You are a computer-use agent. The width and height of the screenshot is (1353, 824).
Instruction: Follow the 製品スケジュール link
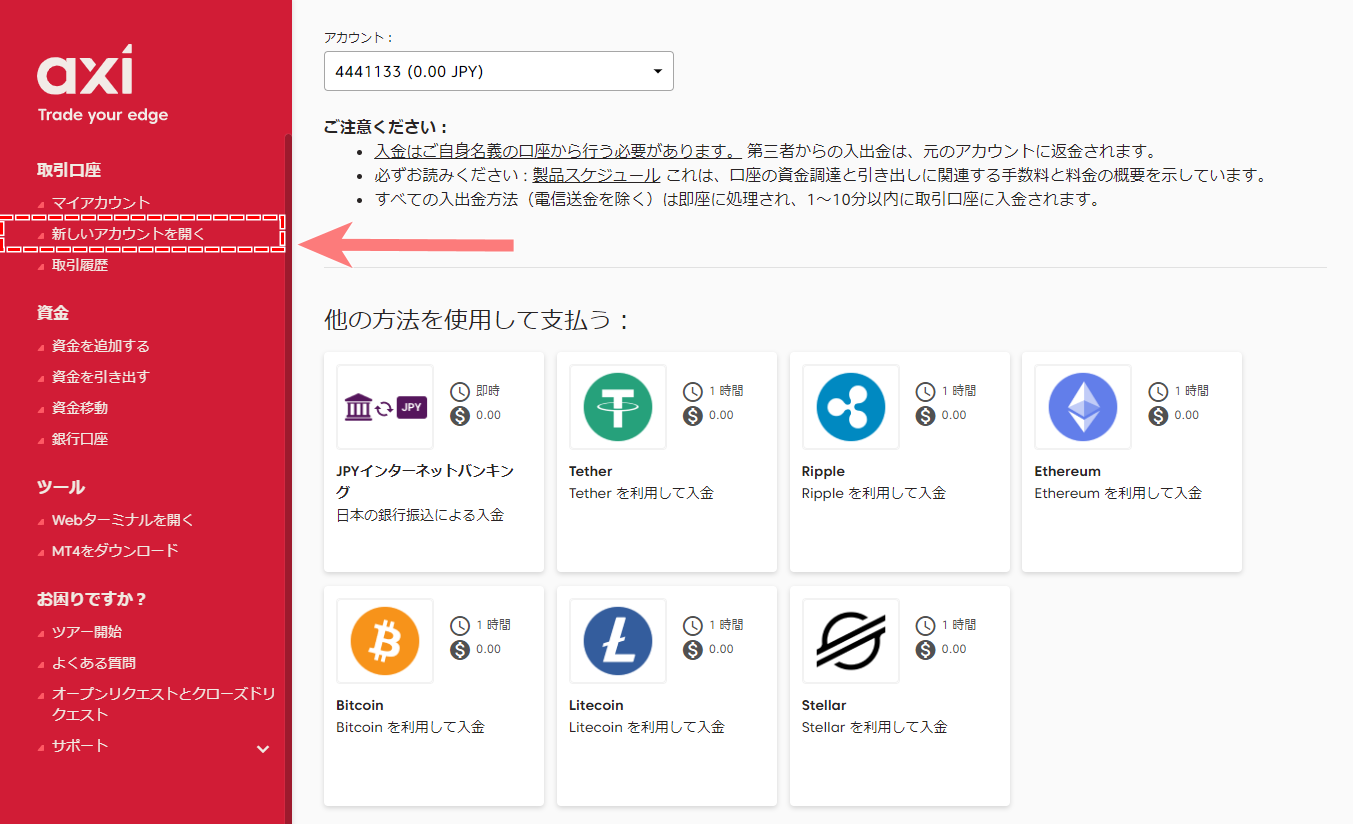click(596, 176)
